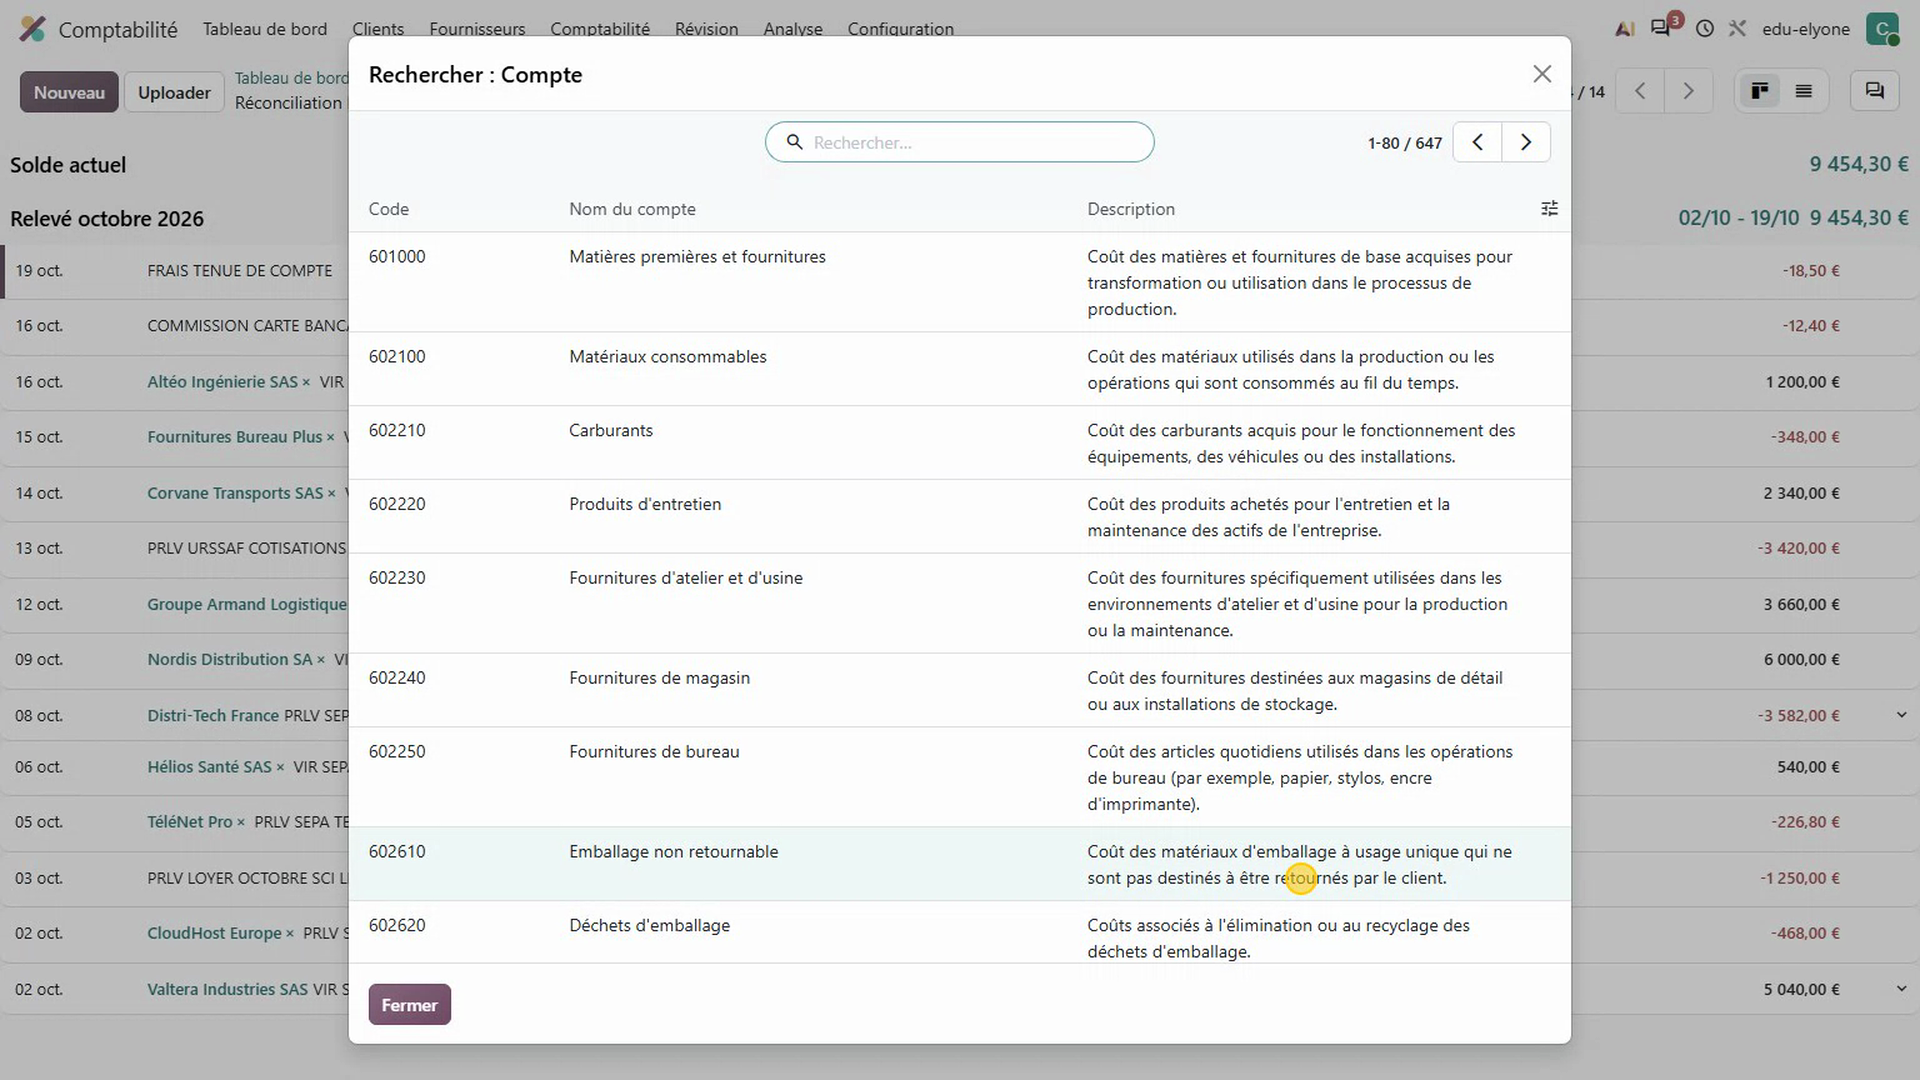This screenshot has width=1920, height=1080.
Task: Open the Fournisseurs menu
Action: 477,29
